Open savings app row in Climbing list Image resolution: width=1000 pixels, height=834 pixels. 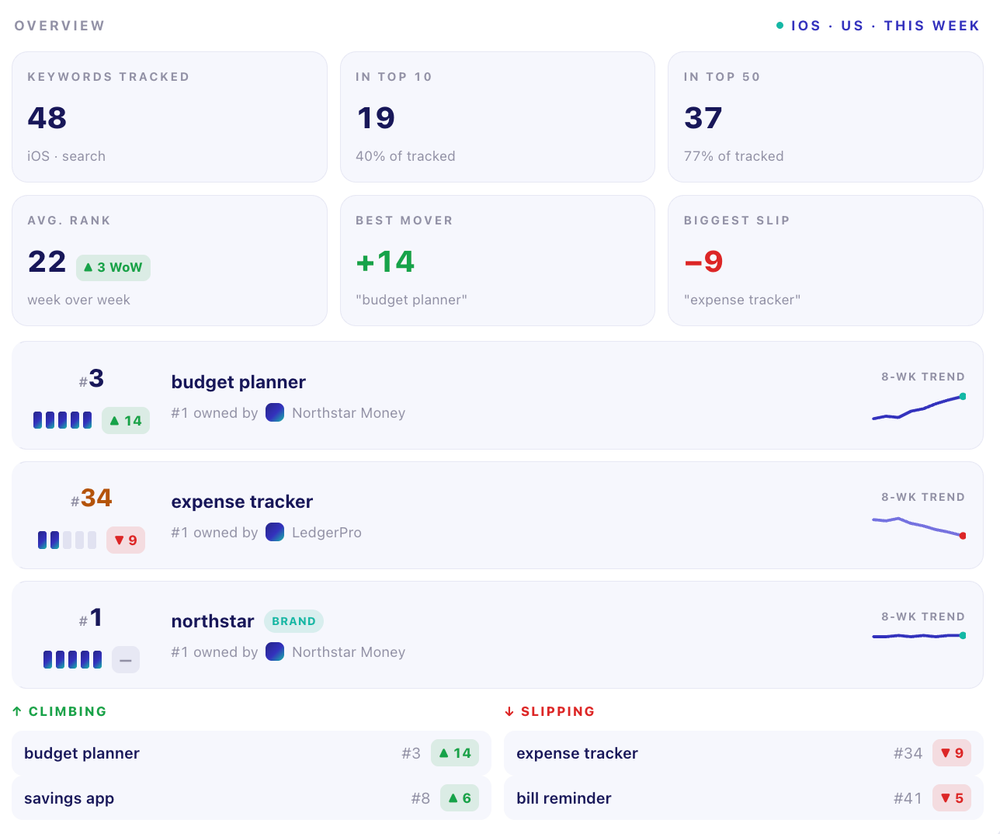tap(251, 798)
